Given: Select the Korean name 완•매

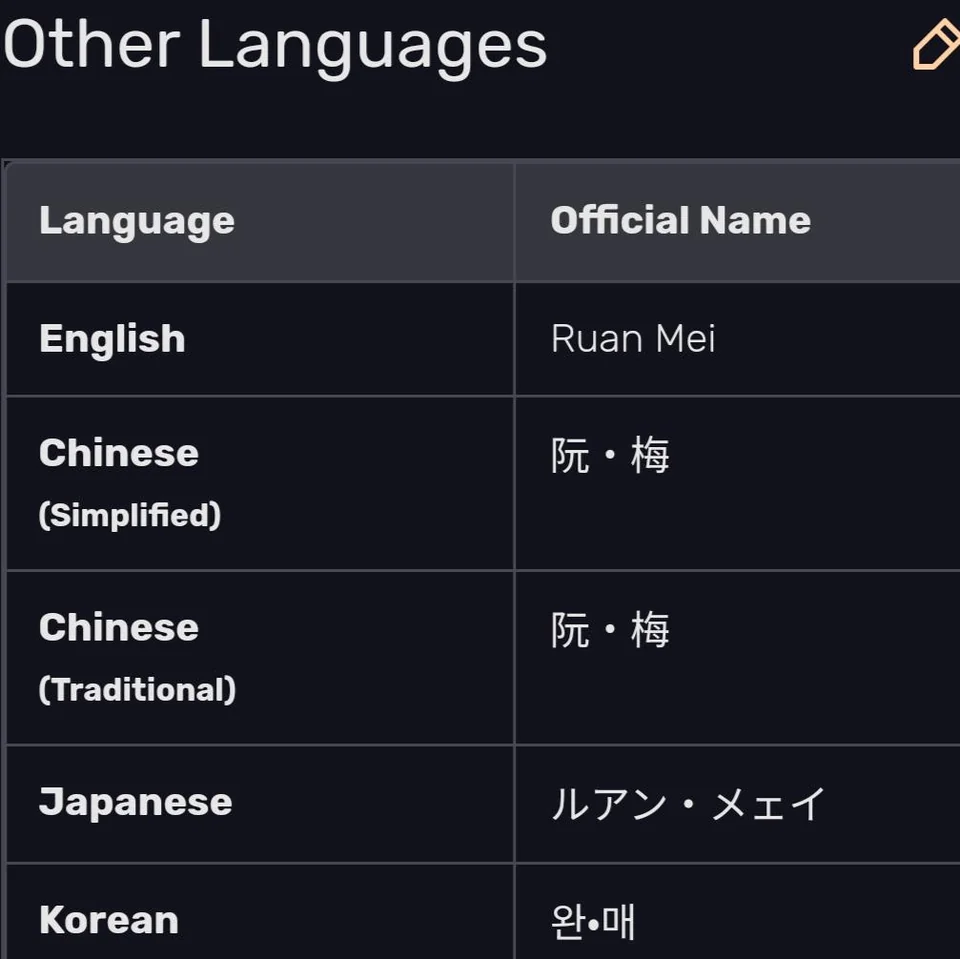Looking at the screenshot, I should pos(594,920).
